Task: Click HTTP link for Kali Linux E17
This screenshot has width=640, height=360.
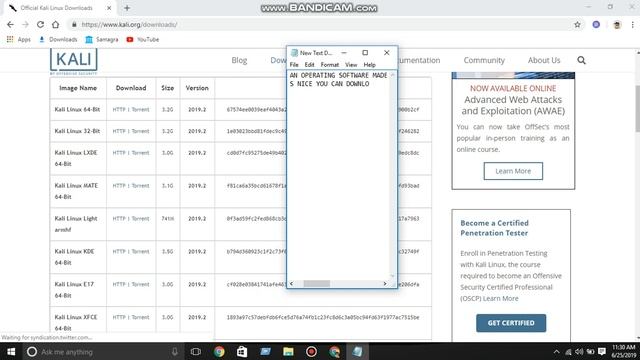Action: point(119,284)
